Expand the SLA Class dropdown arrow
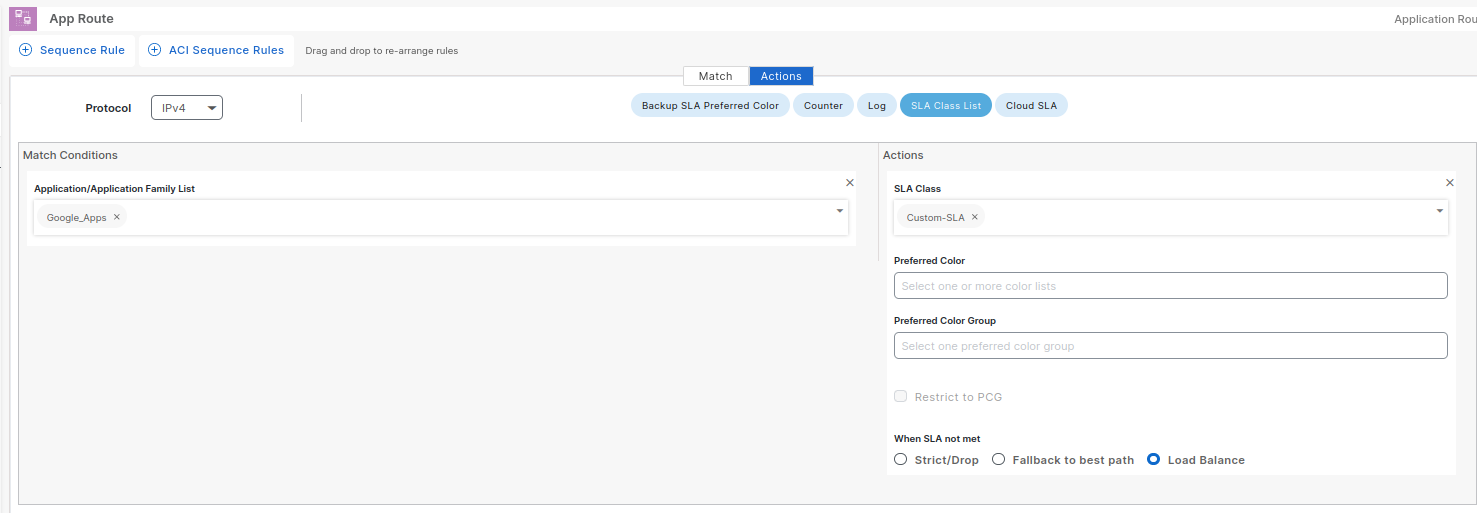Viewport: 1477px width, 513px height. point(1440,211)
